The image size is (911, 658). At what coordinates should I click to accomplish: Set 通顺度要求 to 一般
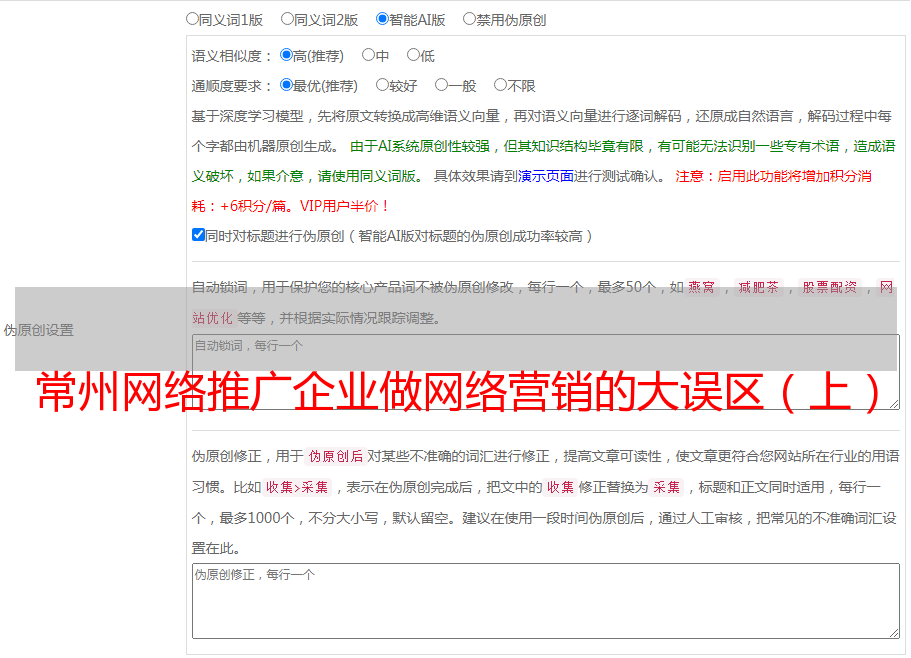441,85
